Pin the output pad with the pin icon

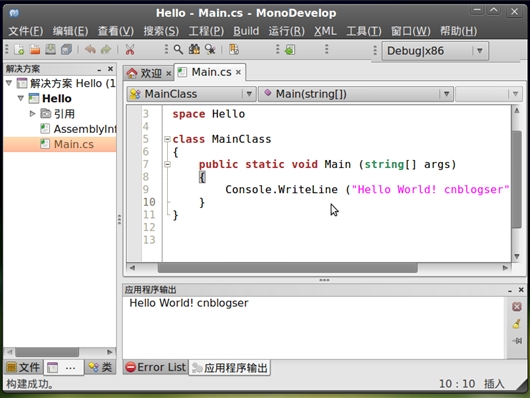point(517,341)
